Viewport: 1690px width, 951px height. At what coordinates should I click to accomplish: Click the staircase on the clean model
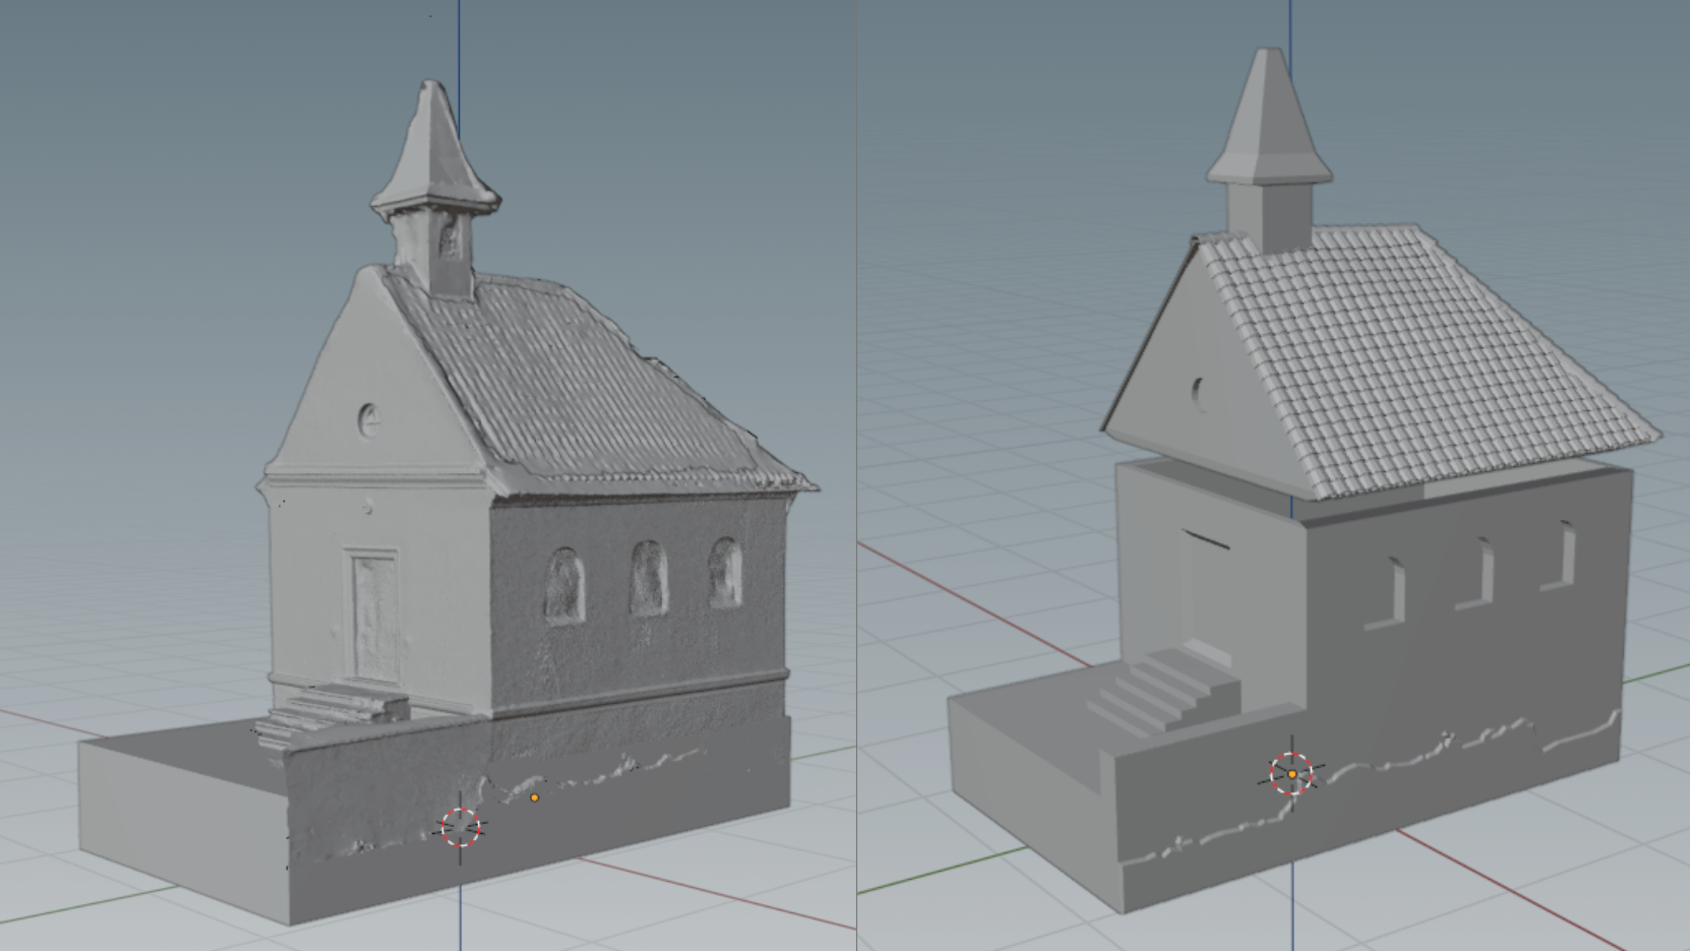[1165, 688]
